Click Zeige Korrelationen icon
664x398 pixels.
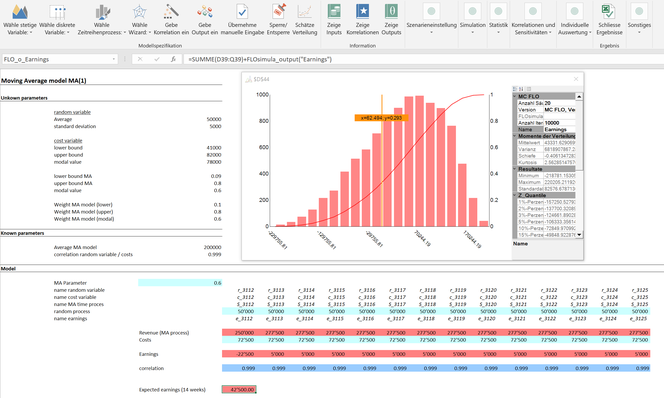(362, 12)
